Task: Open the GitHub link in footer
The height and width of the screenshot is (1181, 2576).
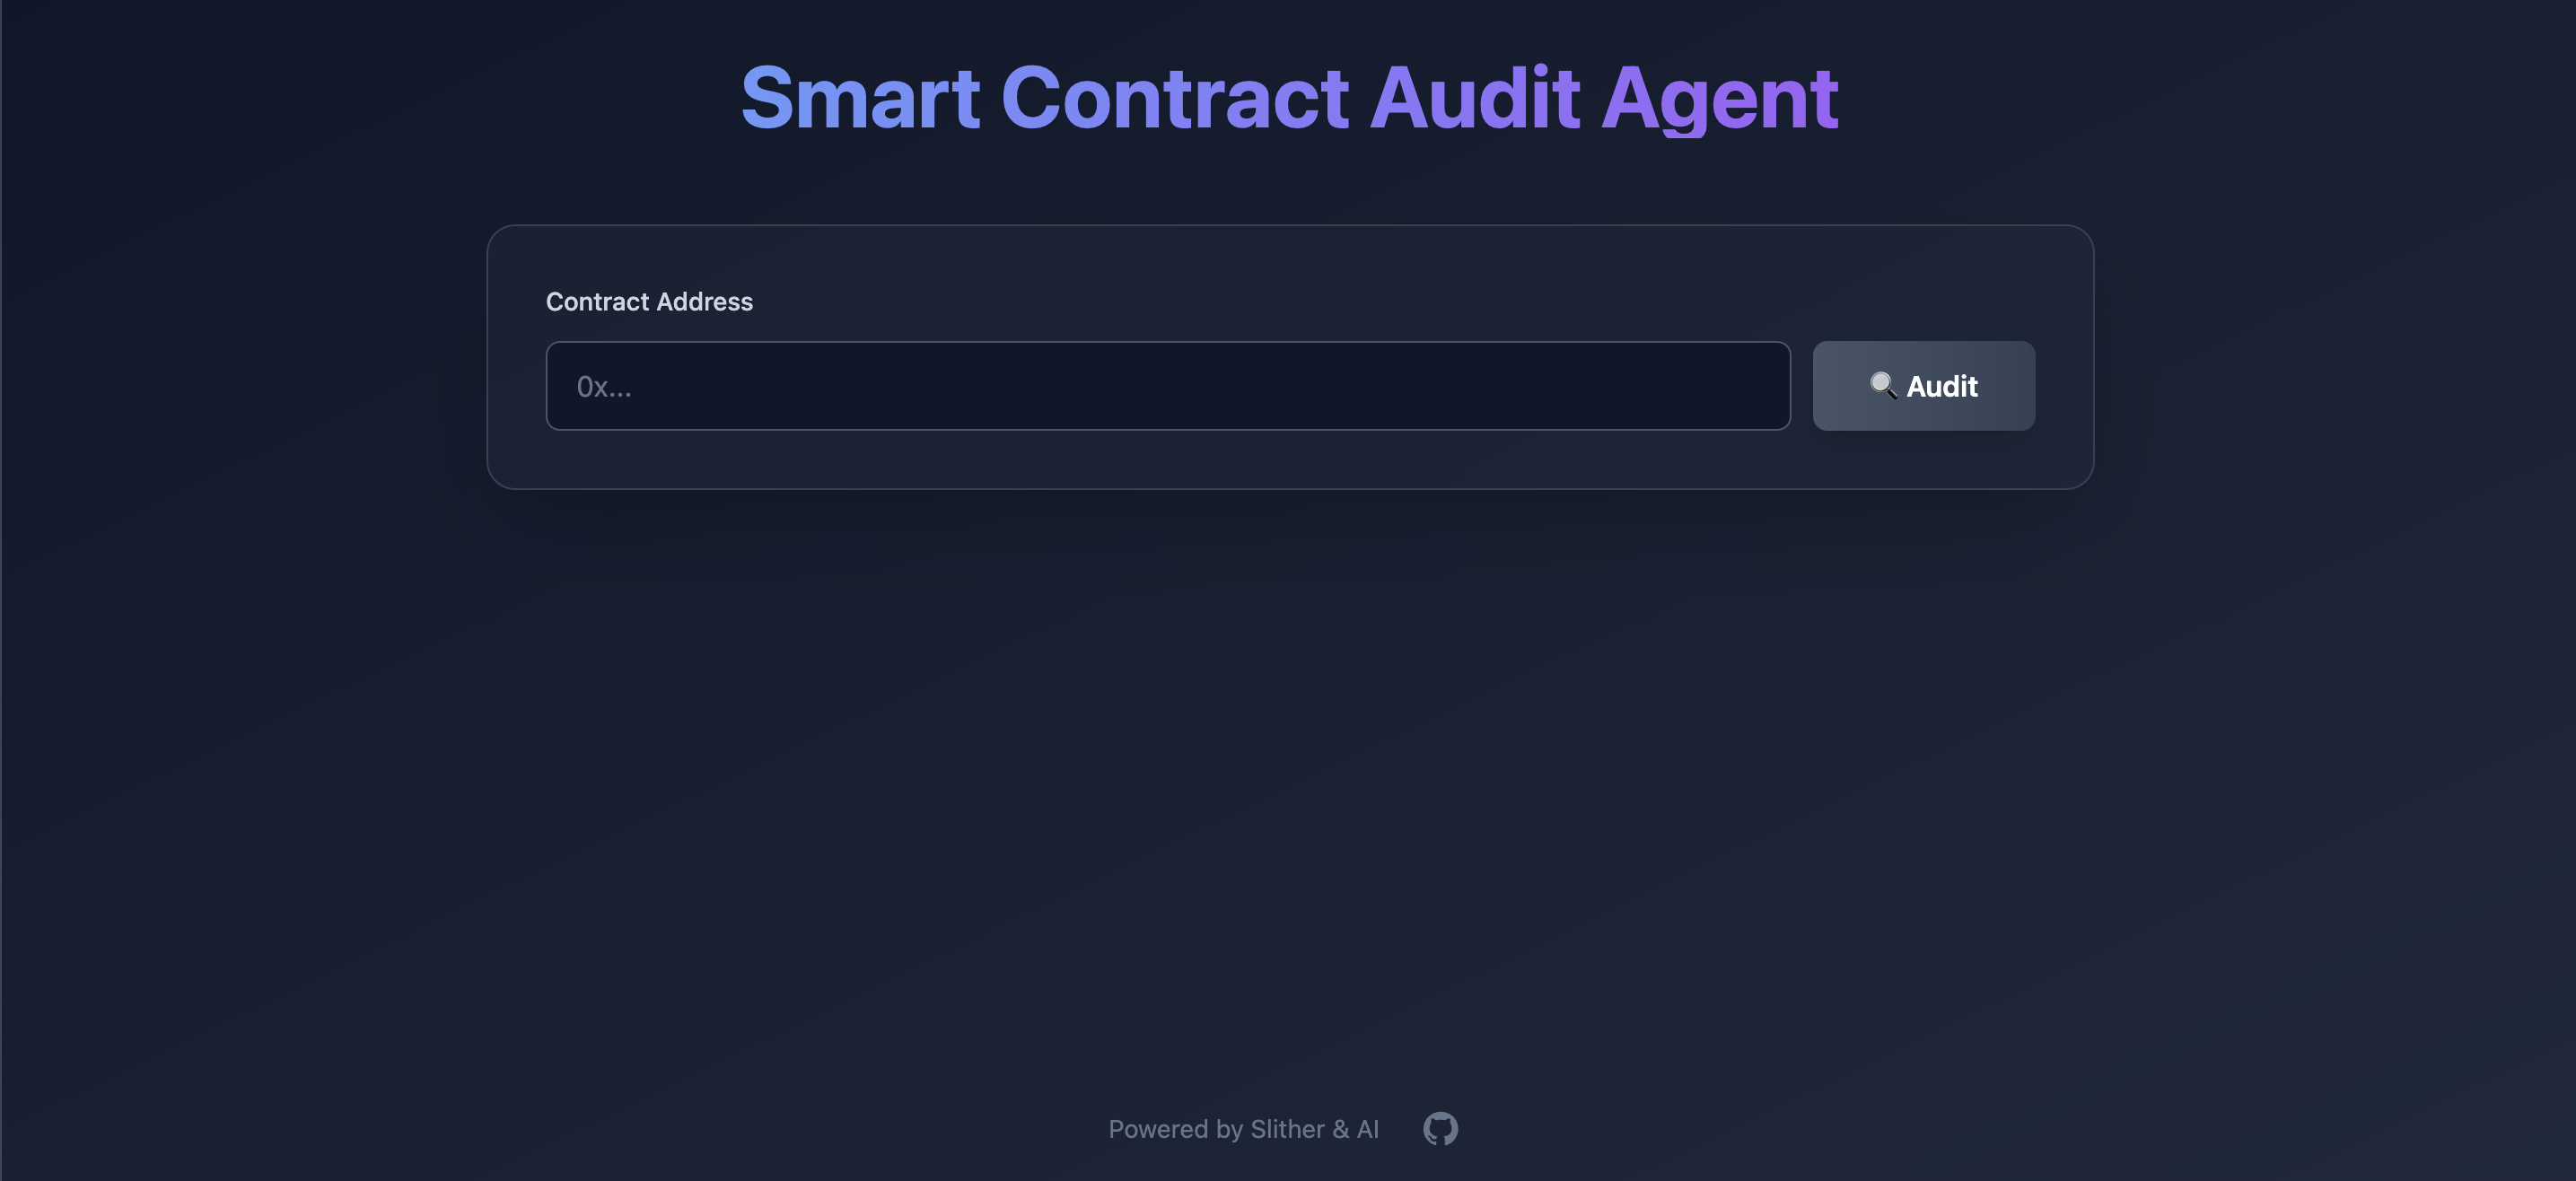Action: (1440, 1129)
